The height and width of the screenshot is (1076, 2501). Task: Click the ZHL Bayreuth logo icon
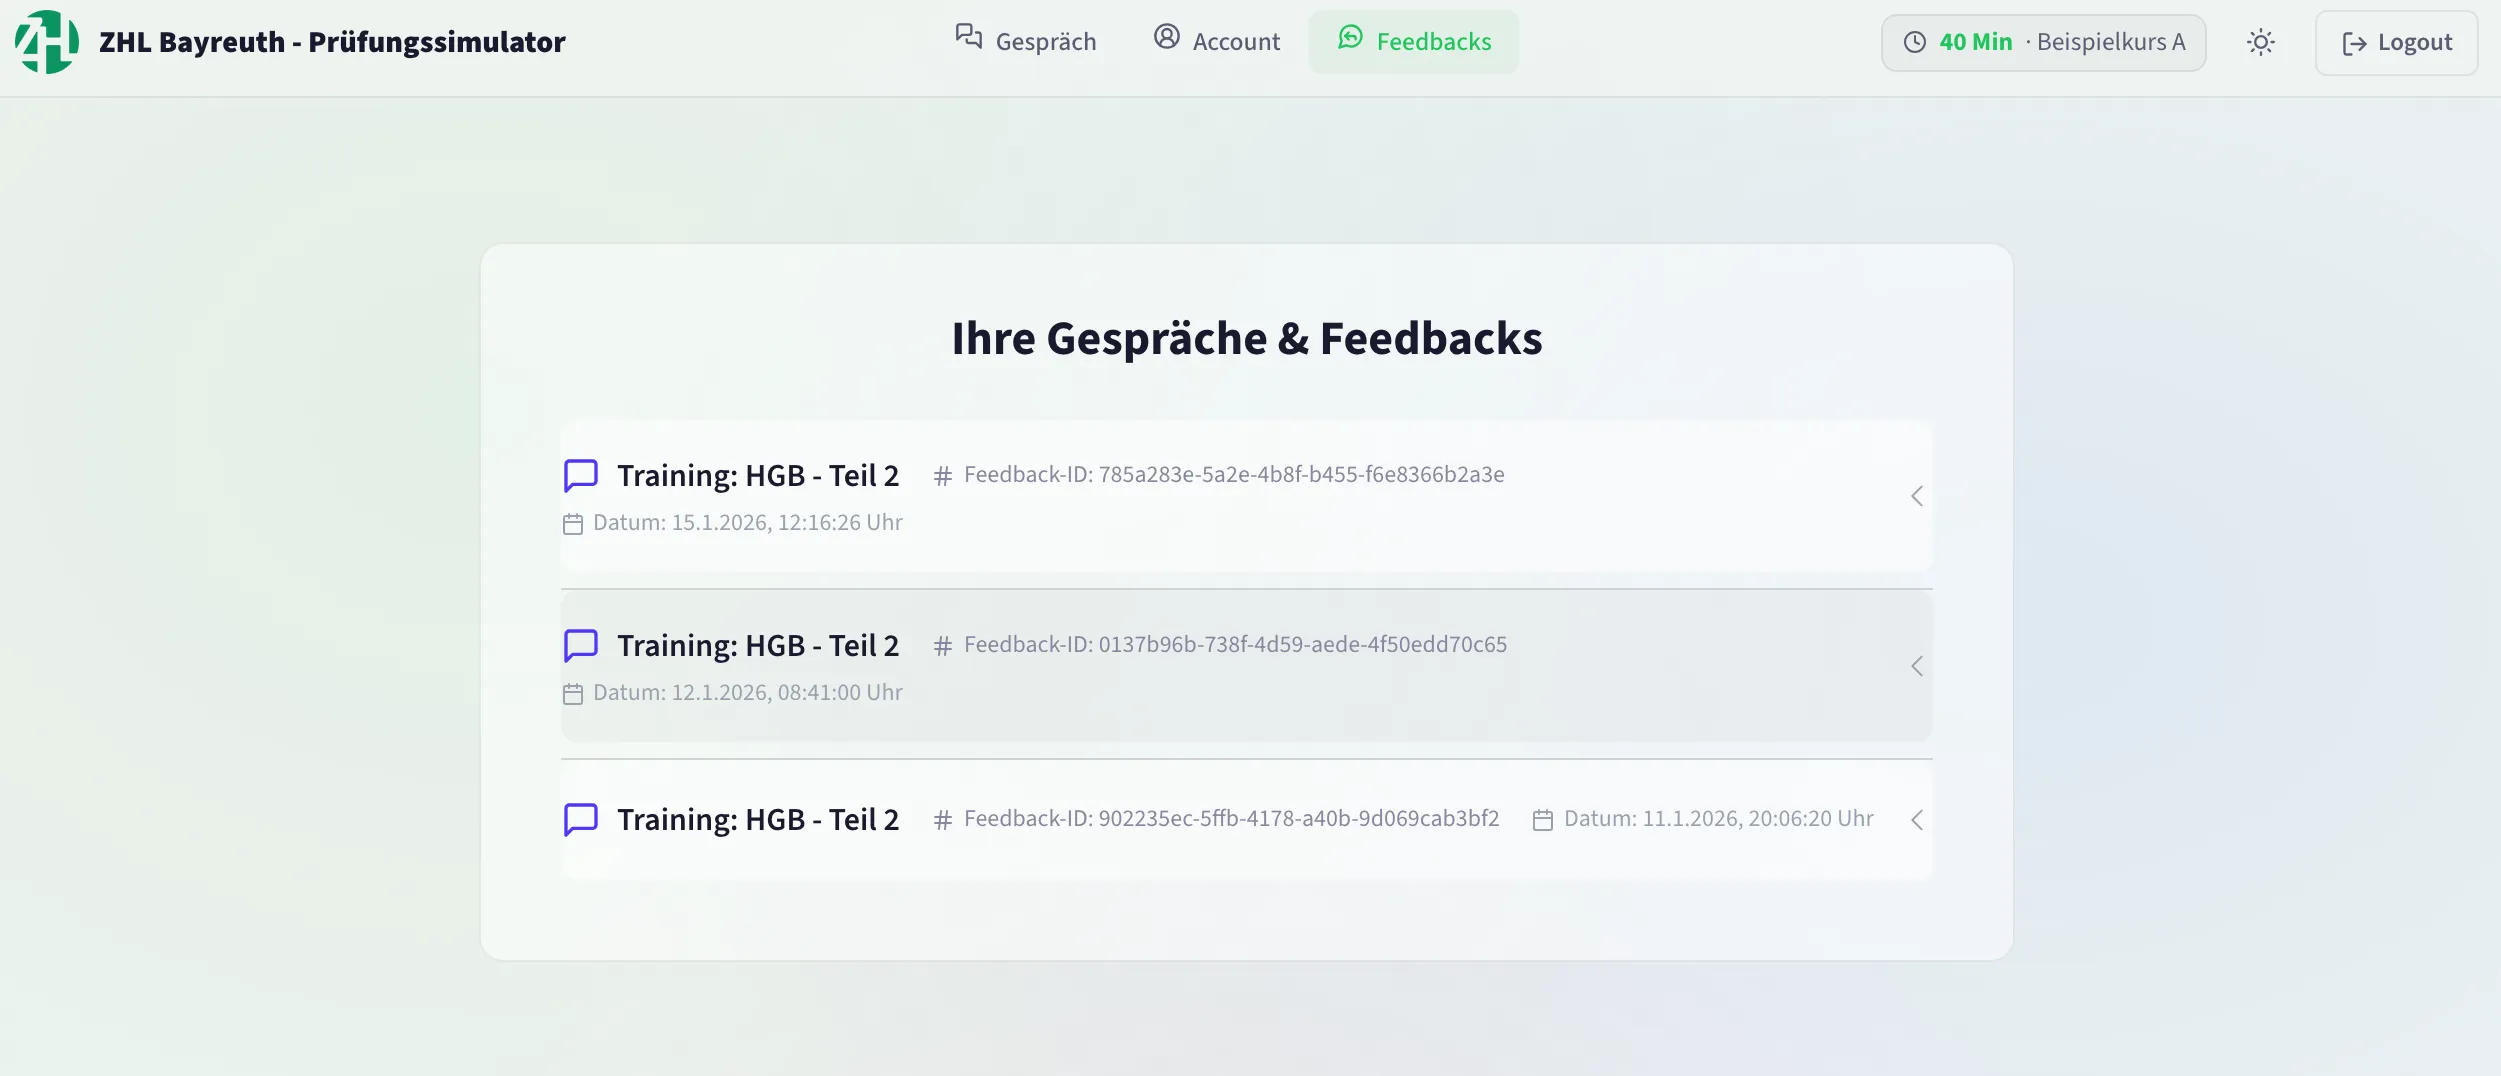[47, 42]
